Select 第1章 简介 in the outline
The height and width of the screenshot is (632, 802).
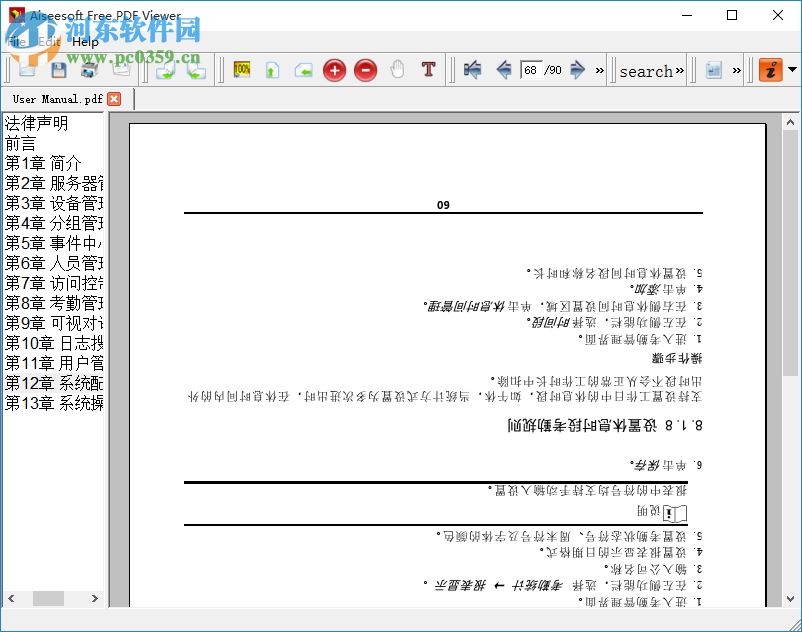tap(44, 162)
